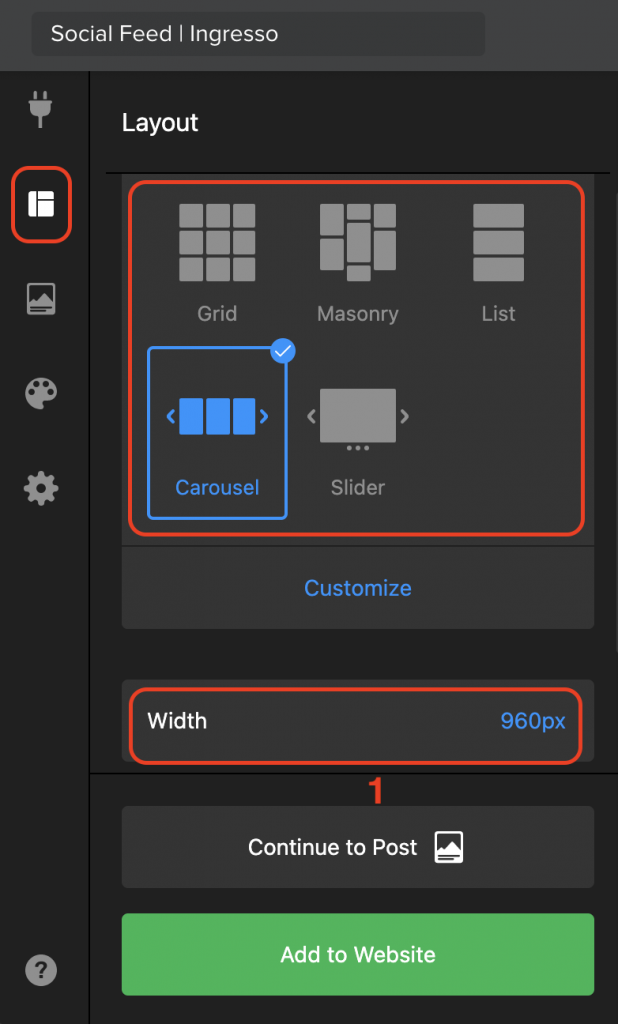The height and width of the screenshot is (1024, 618).
Task: Select the Masonry layout icon
Action: 358,242
